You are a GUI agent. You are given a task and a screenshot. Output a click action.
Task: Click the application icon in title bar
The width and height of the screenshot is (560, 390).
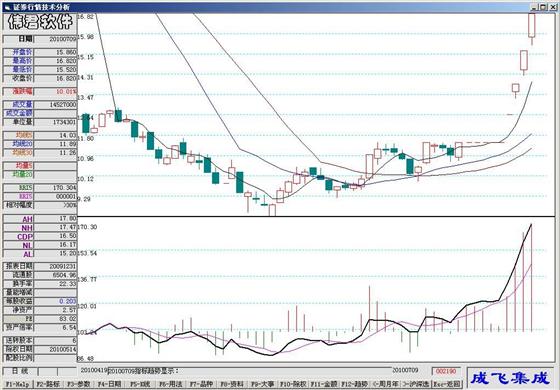pos(7,8)
